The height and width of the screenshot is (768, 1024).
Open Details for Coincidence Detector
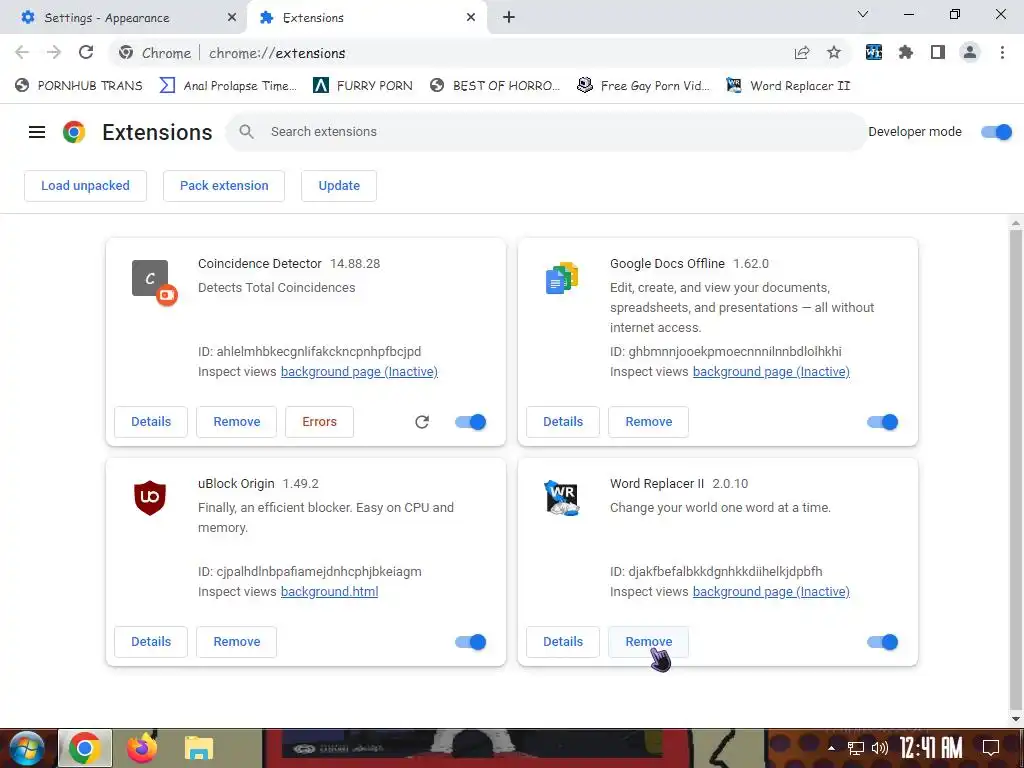(151, 422)
